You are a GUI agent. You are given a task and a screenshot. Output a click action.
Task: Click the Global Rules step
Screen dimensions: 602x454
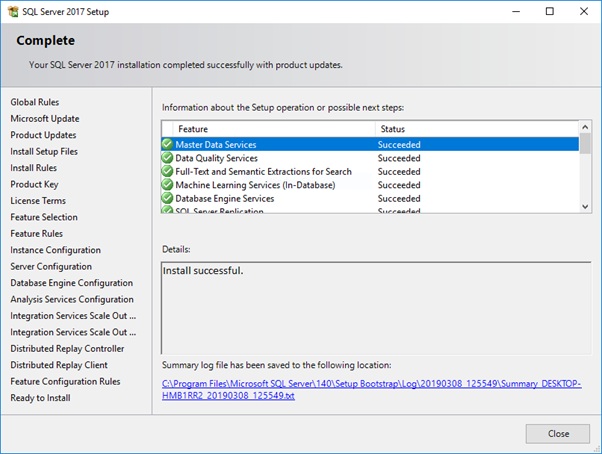[x=35, y=102]
